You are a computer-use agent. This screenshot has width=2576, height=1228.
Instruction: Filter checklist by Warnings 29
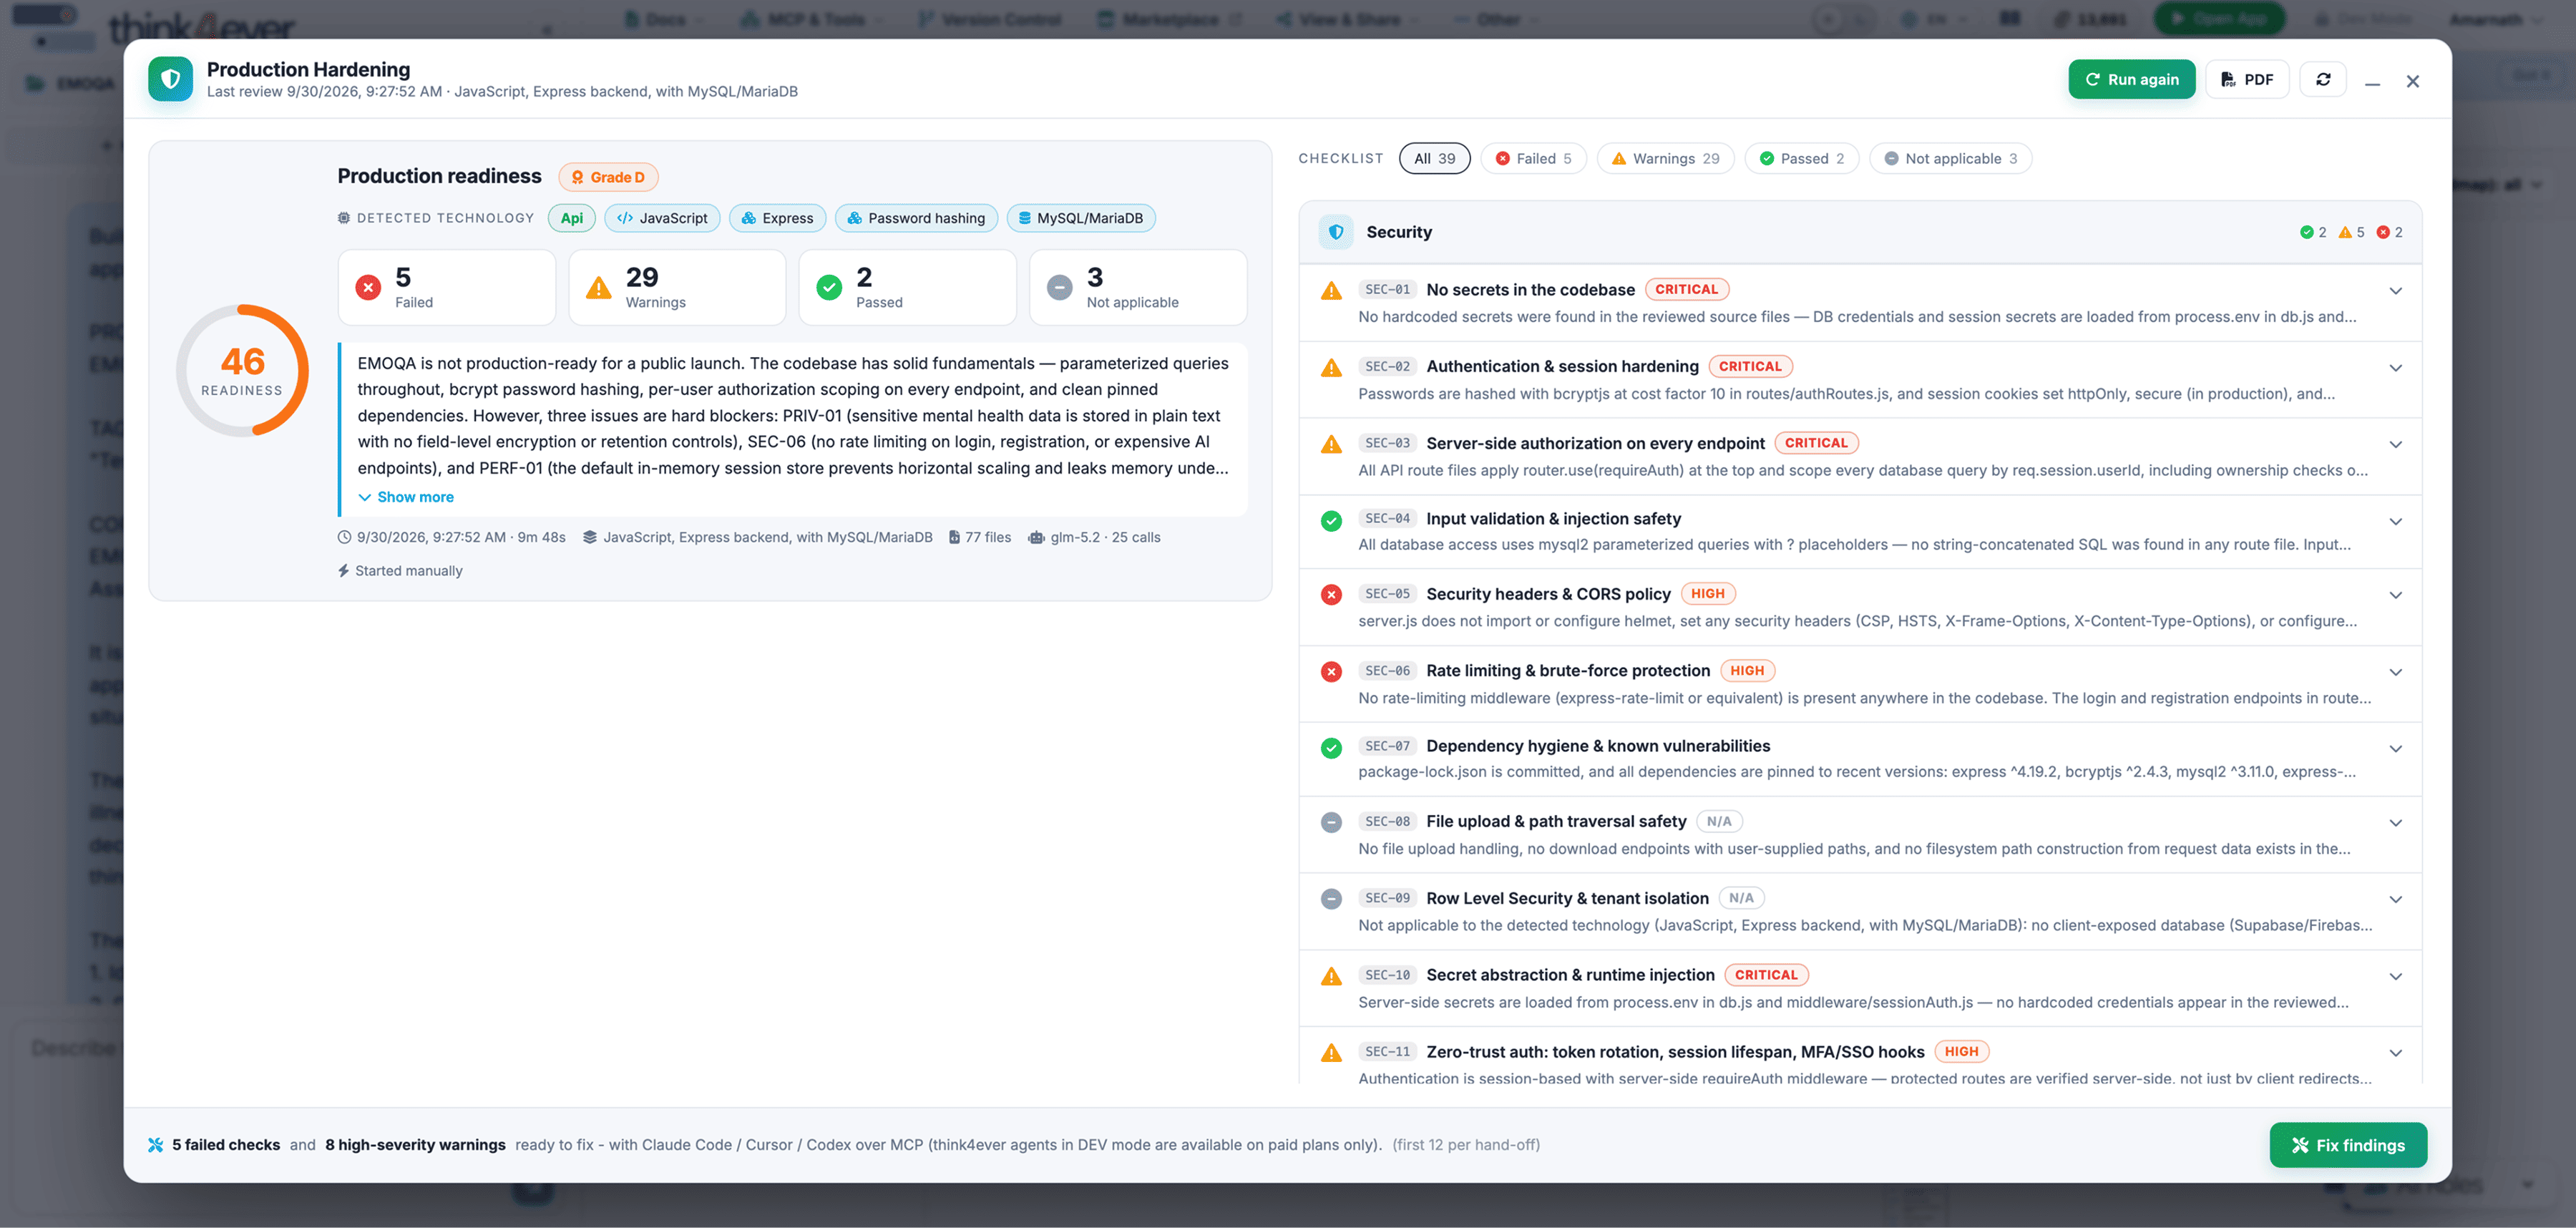[x=1665, y=158]
